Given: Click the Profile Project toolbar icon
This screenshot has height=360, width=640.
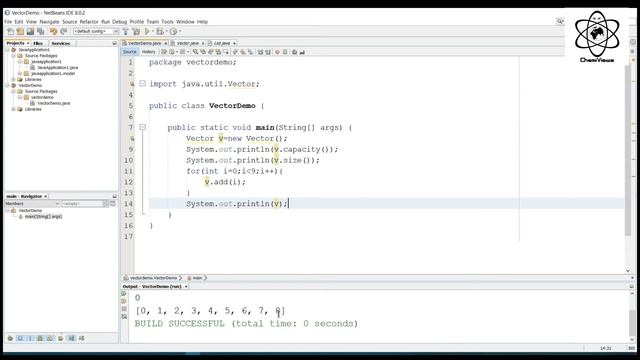Looking at the screenshot, I should point(173,31).
